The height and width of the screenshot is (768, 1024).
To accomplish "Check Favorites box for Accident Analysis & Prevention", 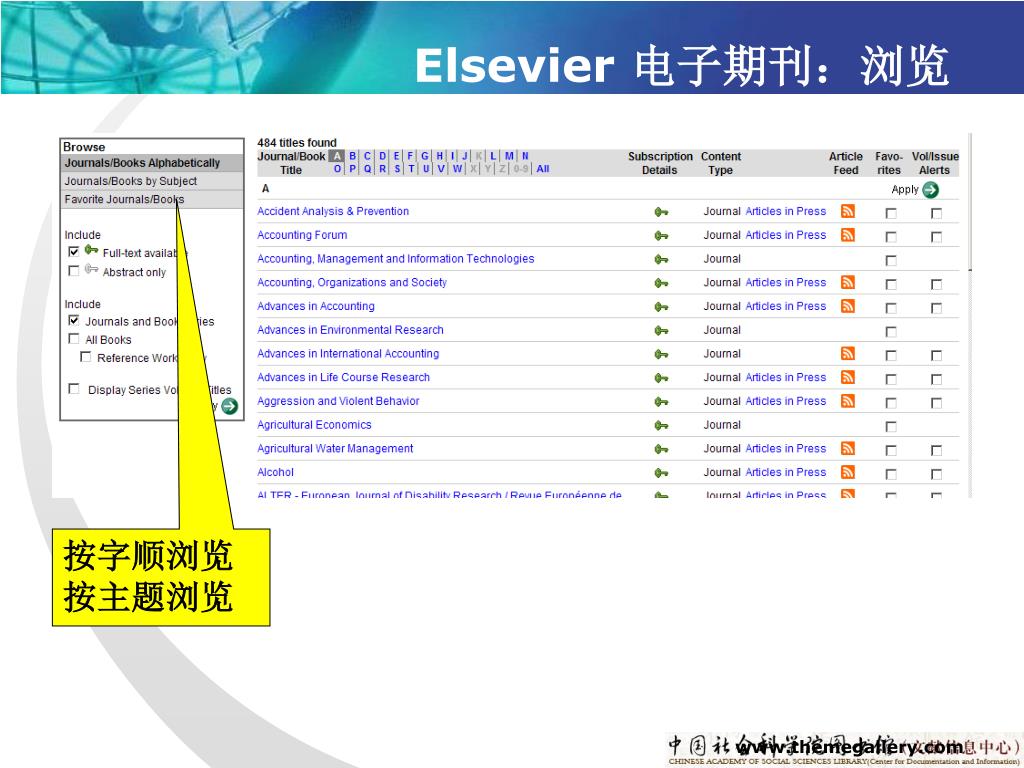I will point(891,213).
